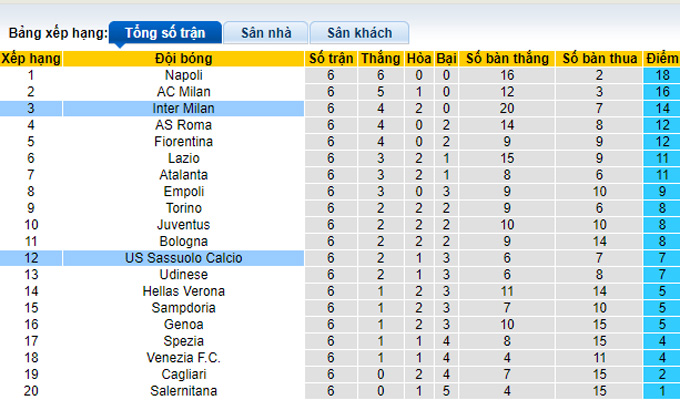The width and height of the screenshot is (680, 400).
Task: Select Atalanta in the standings
Action: (182, 174)
